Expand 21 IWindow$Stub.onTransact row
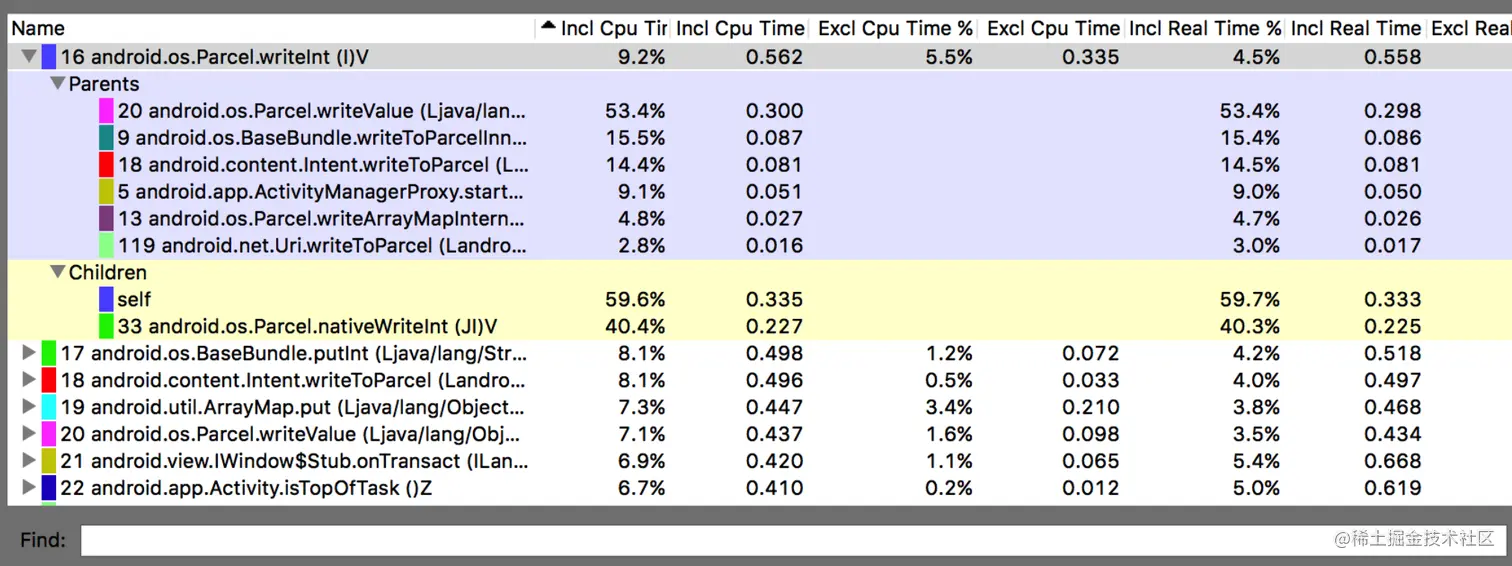The height and width of the screenshot is (566, 1512). [x=28, y=461]
